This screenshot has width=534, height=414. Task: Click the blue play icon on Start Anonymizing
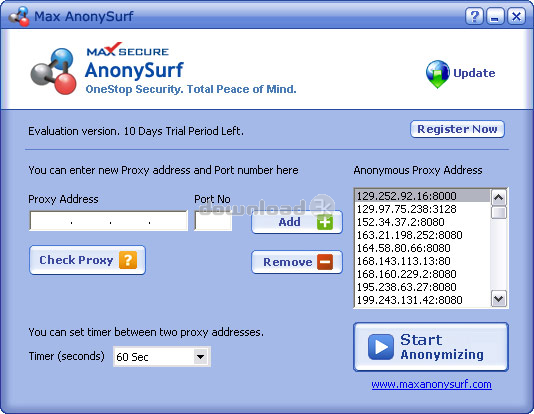pos(380,347)
